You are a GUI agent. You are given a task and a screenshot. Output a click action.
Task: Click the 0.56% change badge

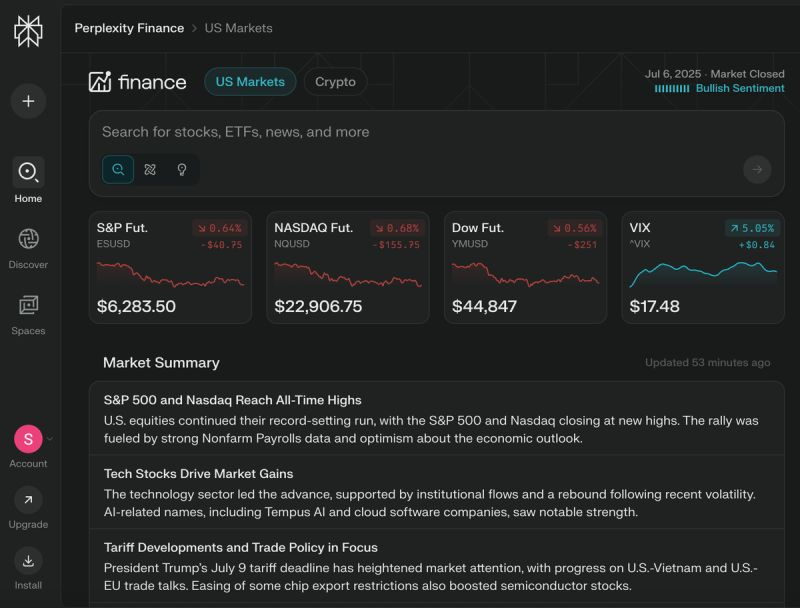click(575, 228)
